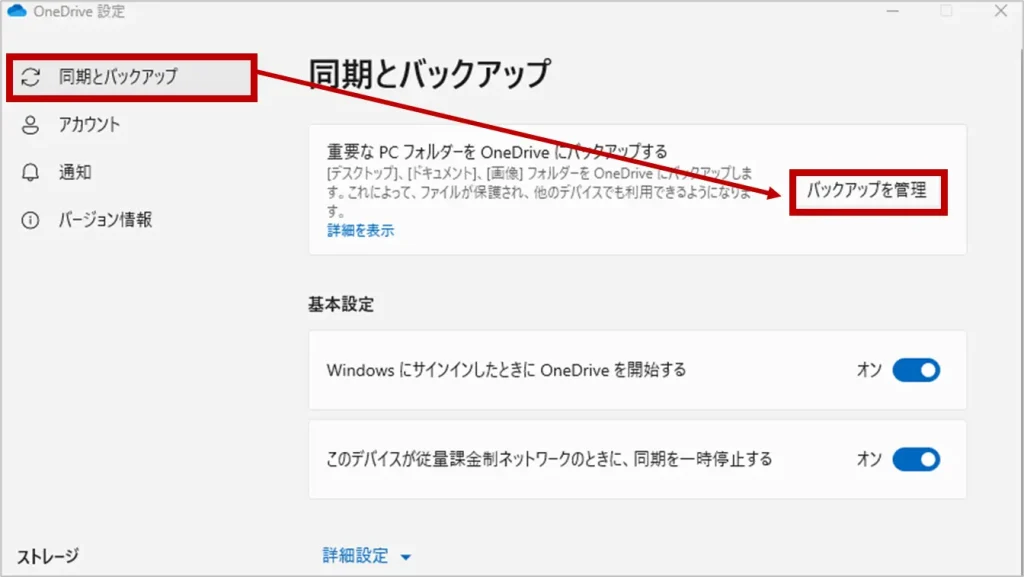Click the 基本設定 section heading
The height and width of the screenshot is (577, 1024).
pos(340,305)
